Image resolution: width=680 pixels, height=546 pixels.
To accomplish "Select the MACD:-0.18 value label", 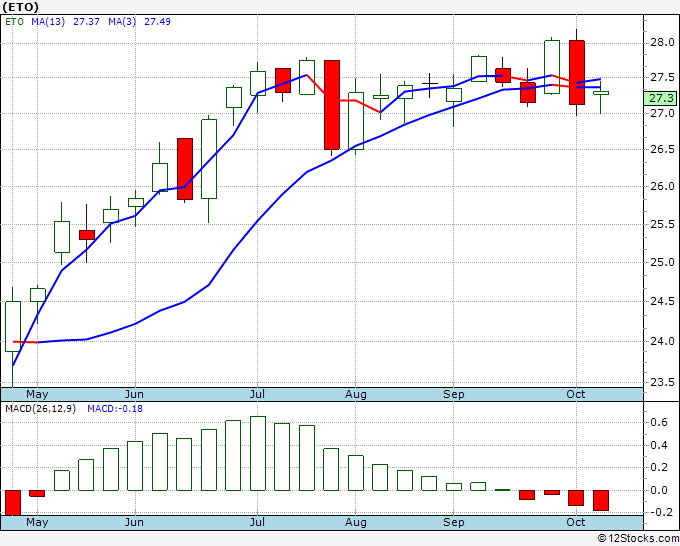I will pyautogui.click(x=115, y=409).
